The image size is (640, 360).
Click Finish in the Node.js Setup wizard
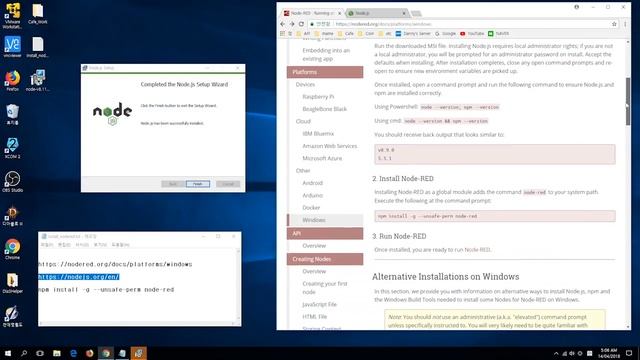(x=198, y=184)
